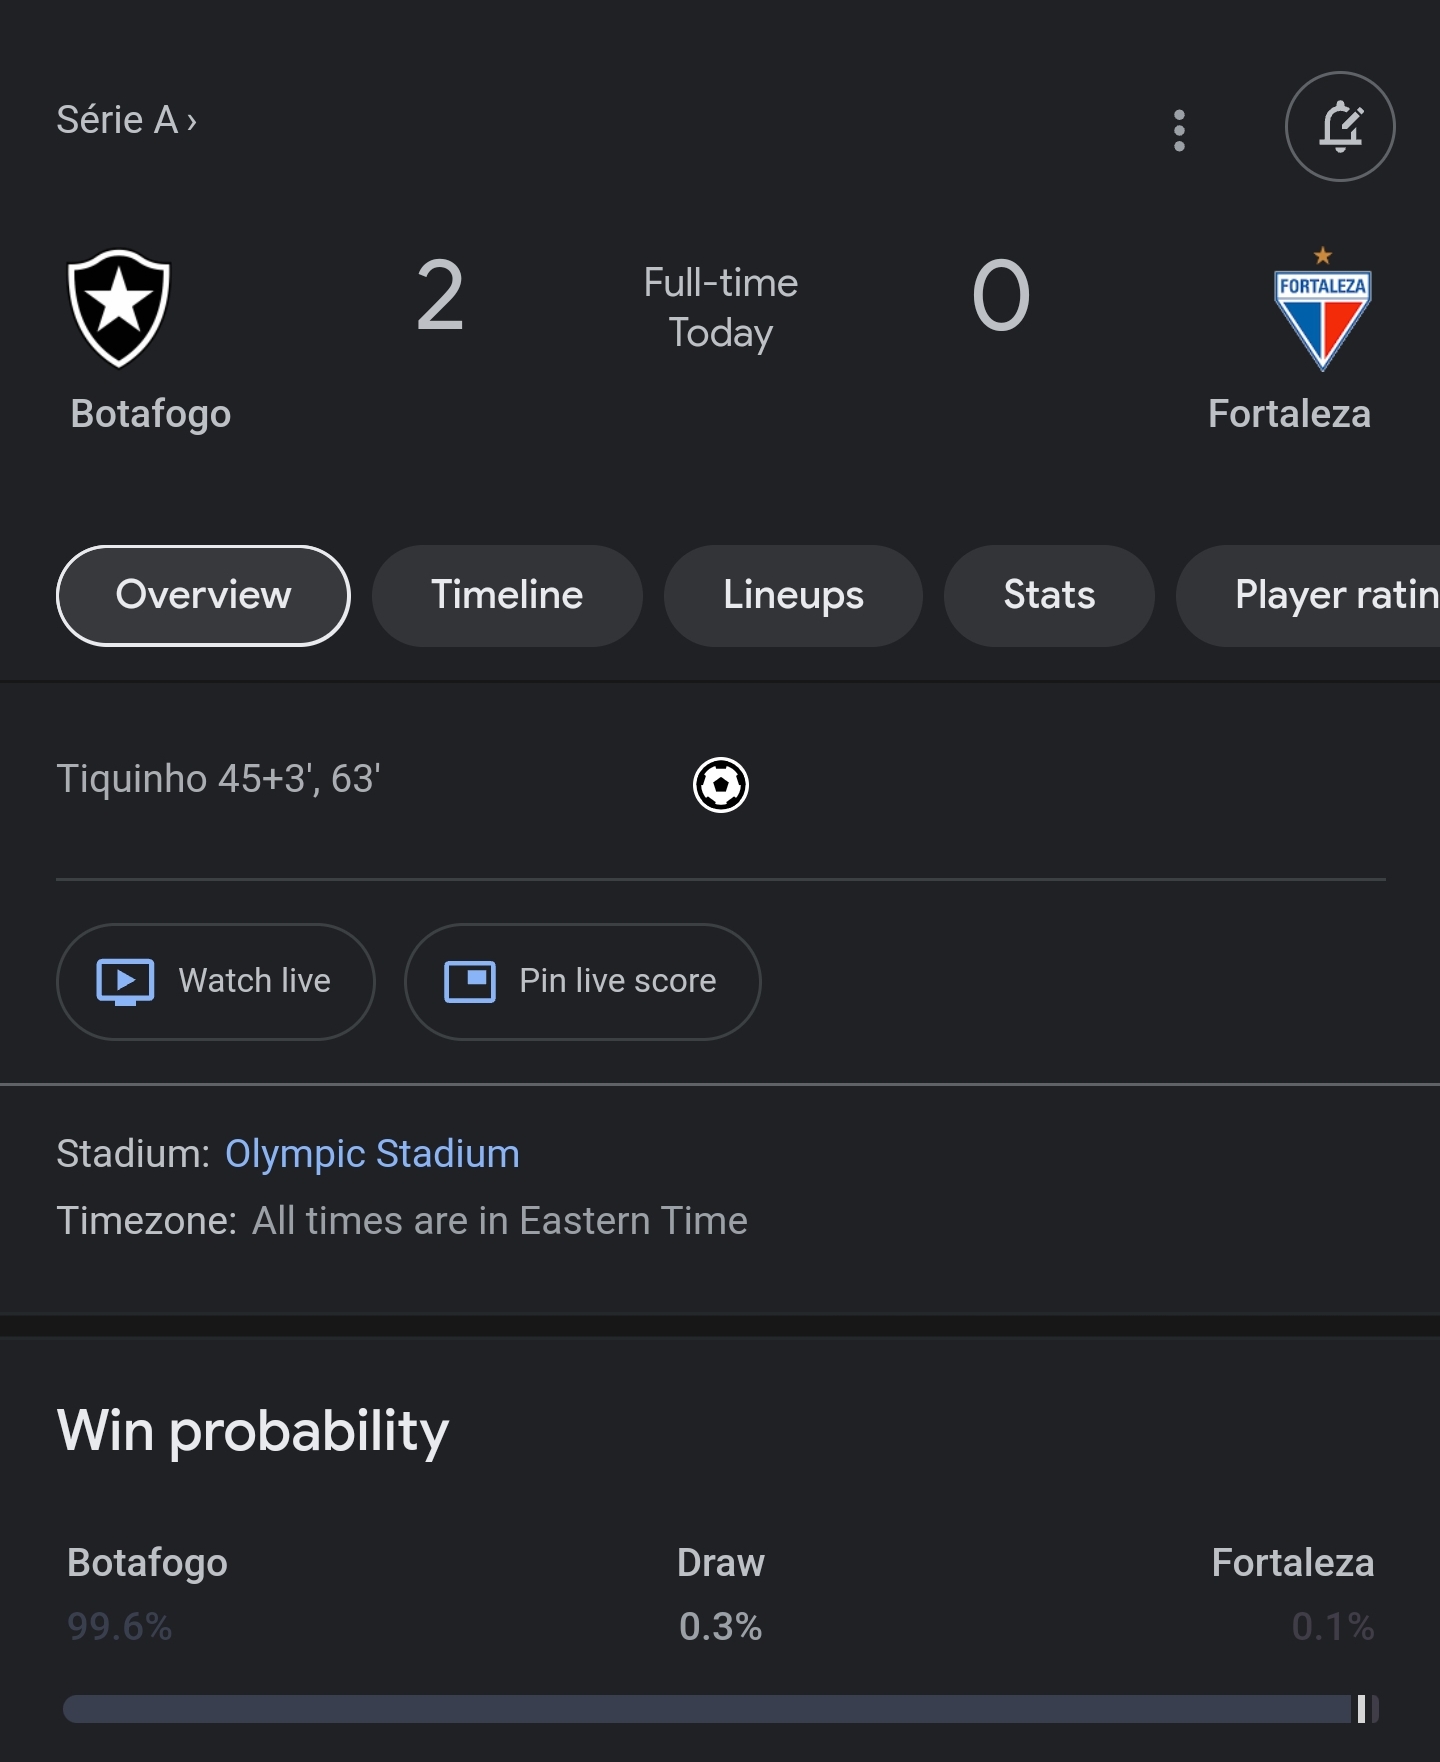Click the win probability bar
Screen dimensions: 1440x1762
[x=721, y=1709]
